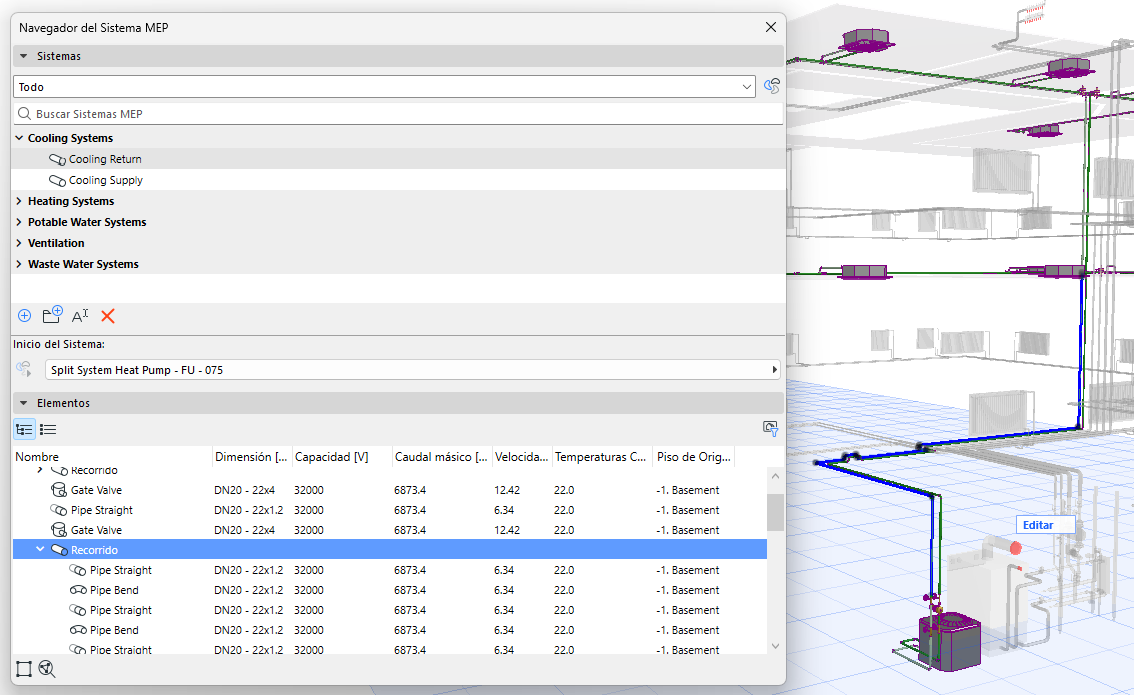Click the selected Recorrido route icon
This screenshot has width=1134, height=695.
click(59, 550)
